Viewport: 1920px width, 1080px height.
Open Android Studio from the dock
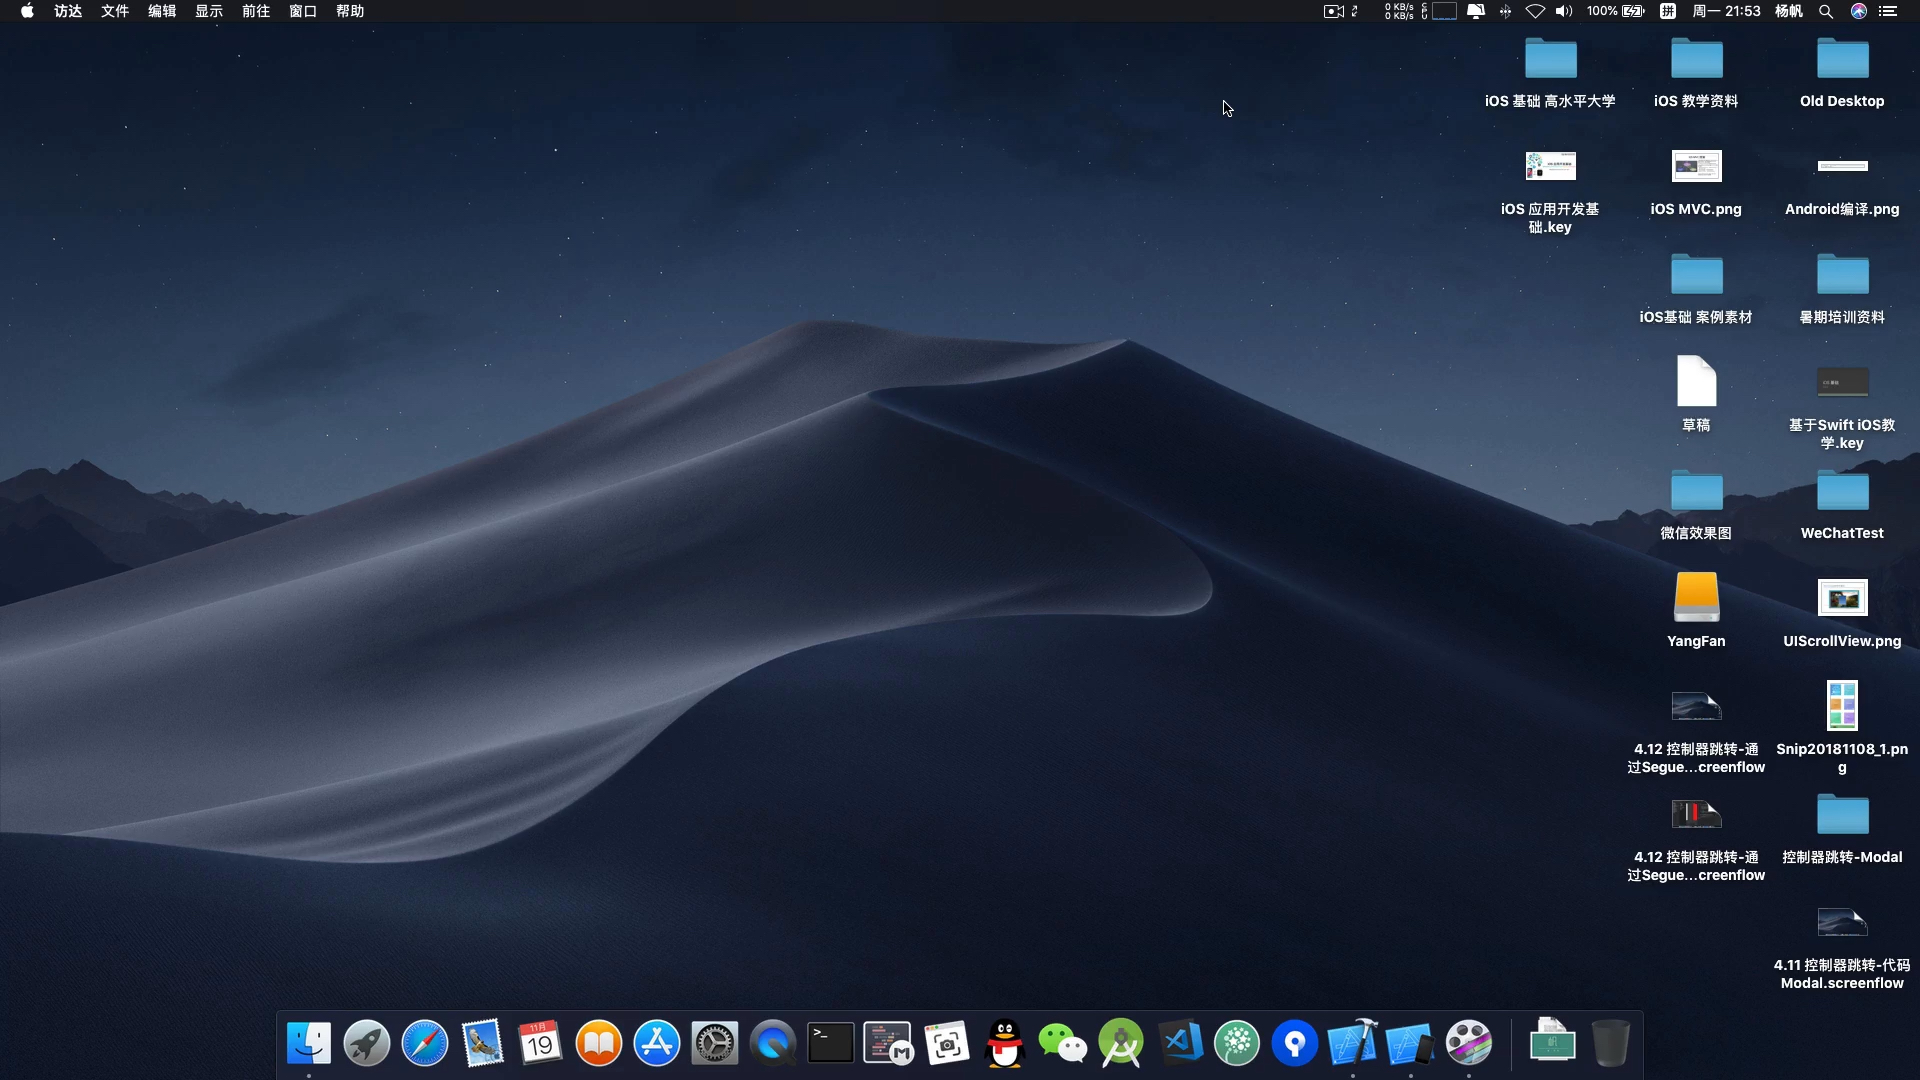1121,1044
